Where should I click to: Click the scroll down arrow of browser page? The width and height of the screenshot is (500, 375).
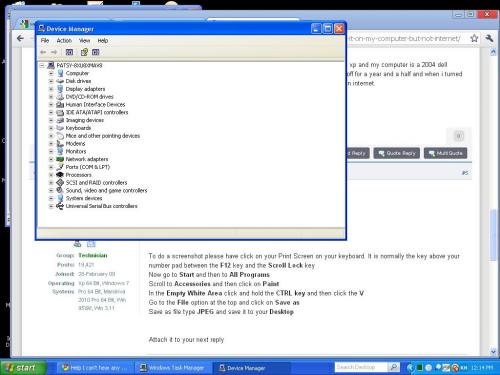493,351
